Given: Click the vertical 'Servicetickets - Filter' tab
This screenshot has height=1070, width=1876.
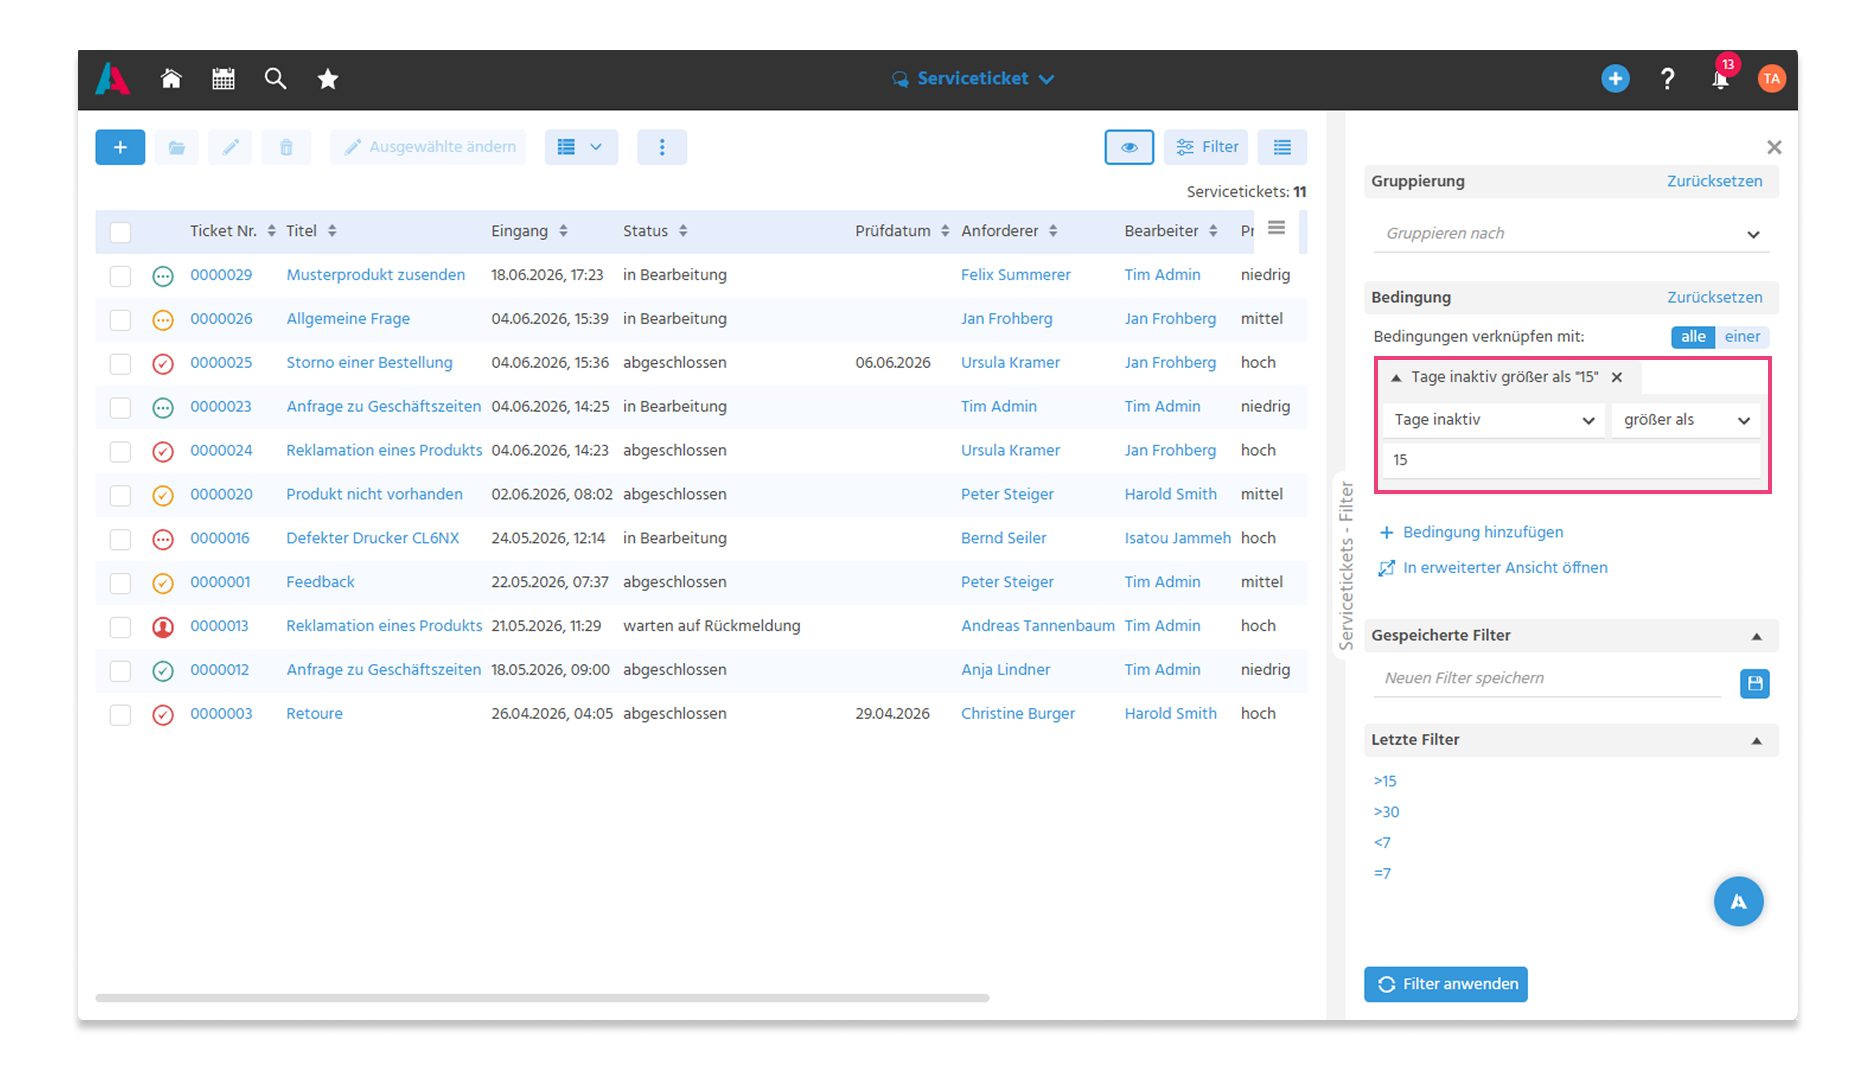Looking at the screenshot, I should pyautogui.click(x=1346, y=565).
